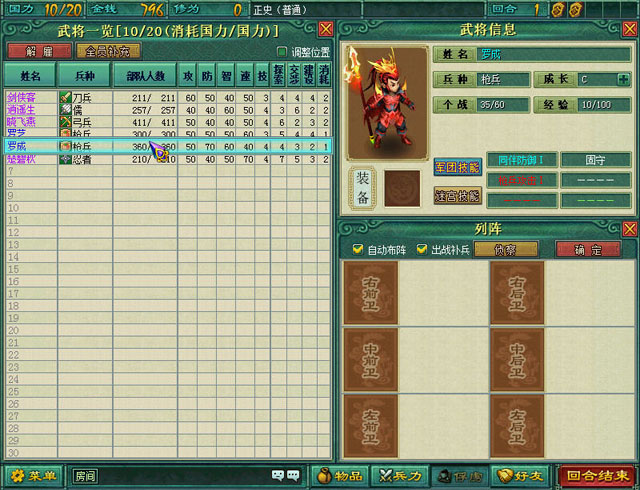Click the second gold coin icon
This screenshot has height=490, width=640.
(575, 9)
